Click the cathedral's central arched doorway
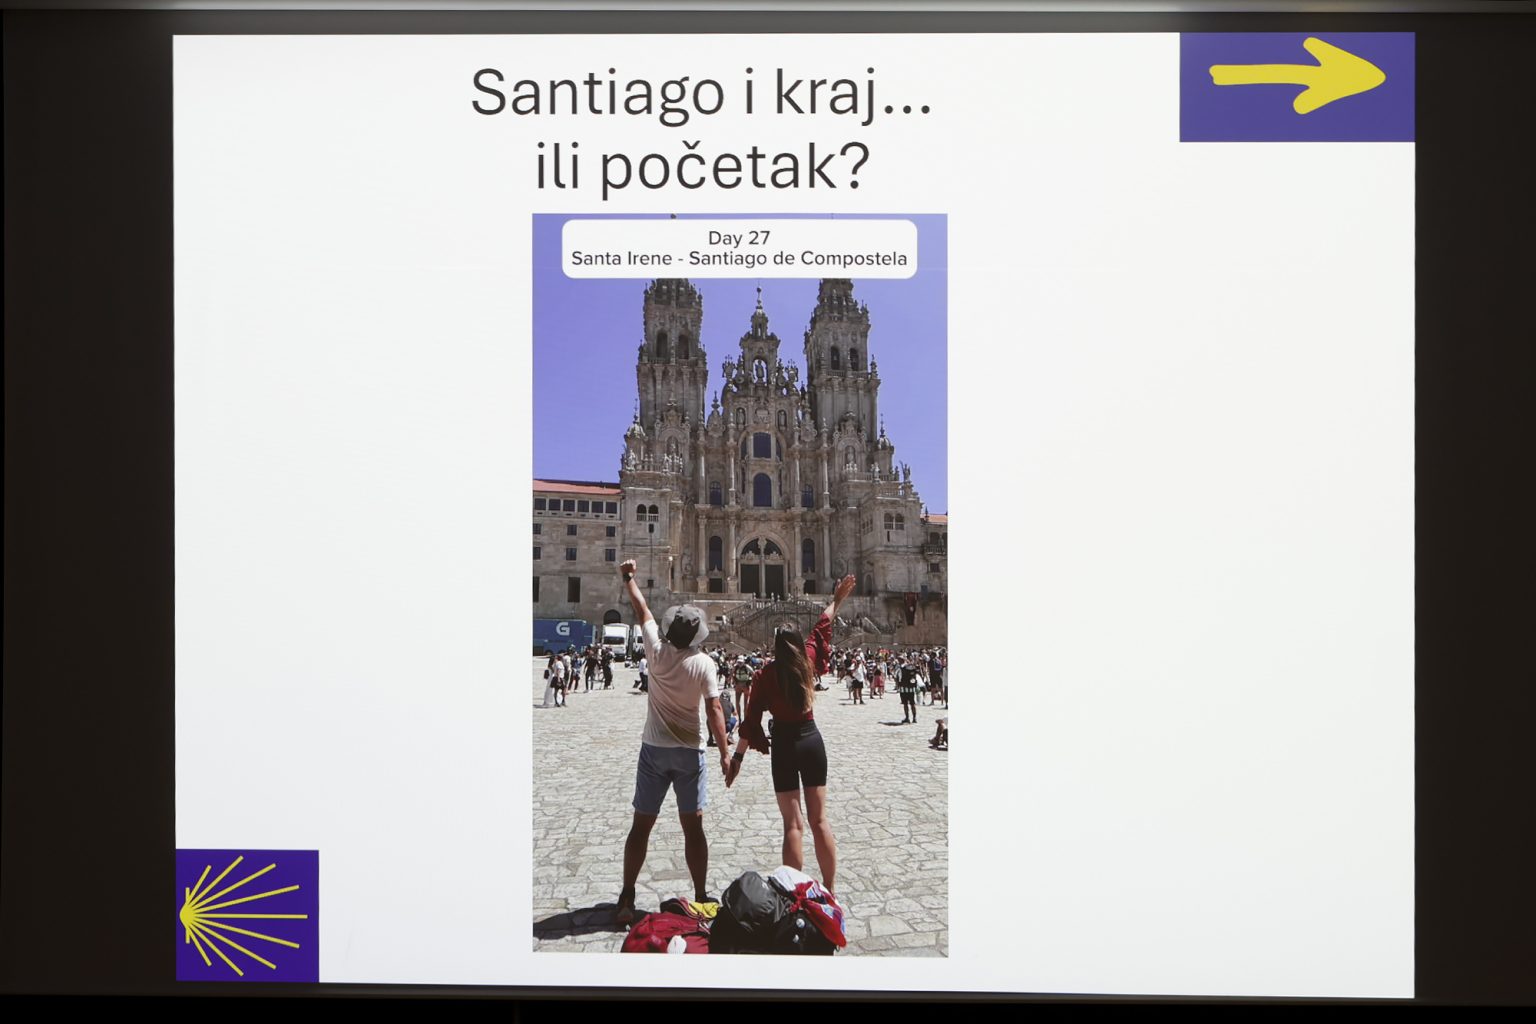This screenshot has width=1536, height=1024. tap(762, 568)
